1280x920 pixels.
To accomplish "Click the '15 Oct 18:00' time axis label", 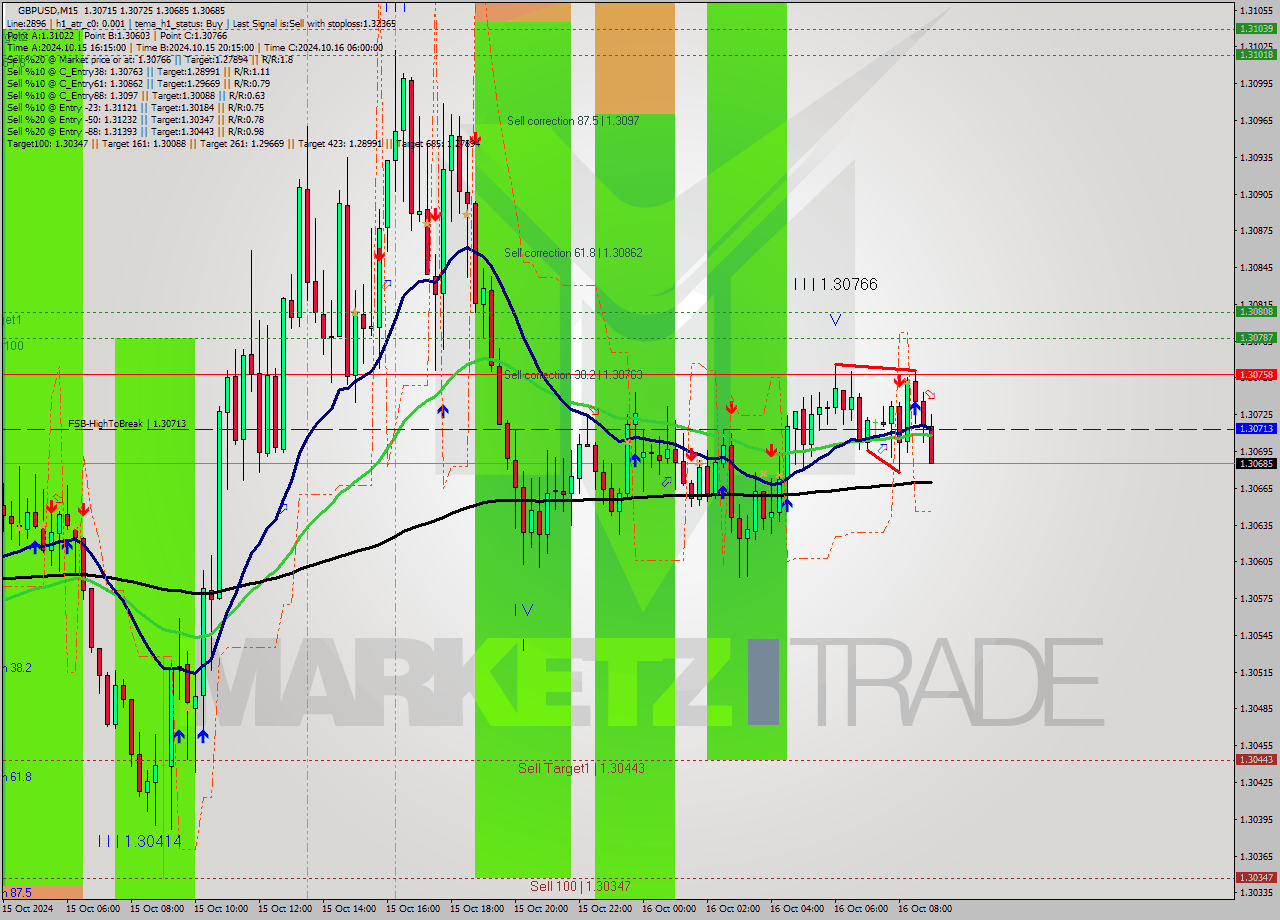I will coord(477,909).
